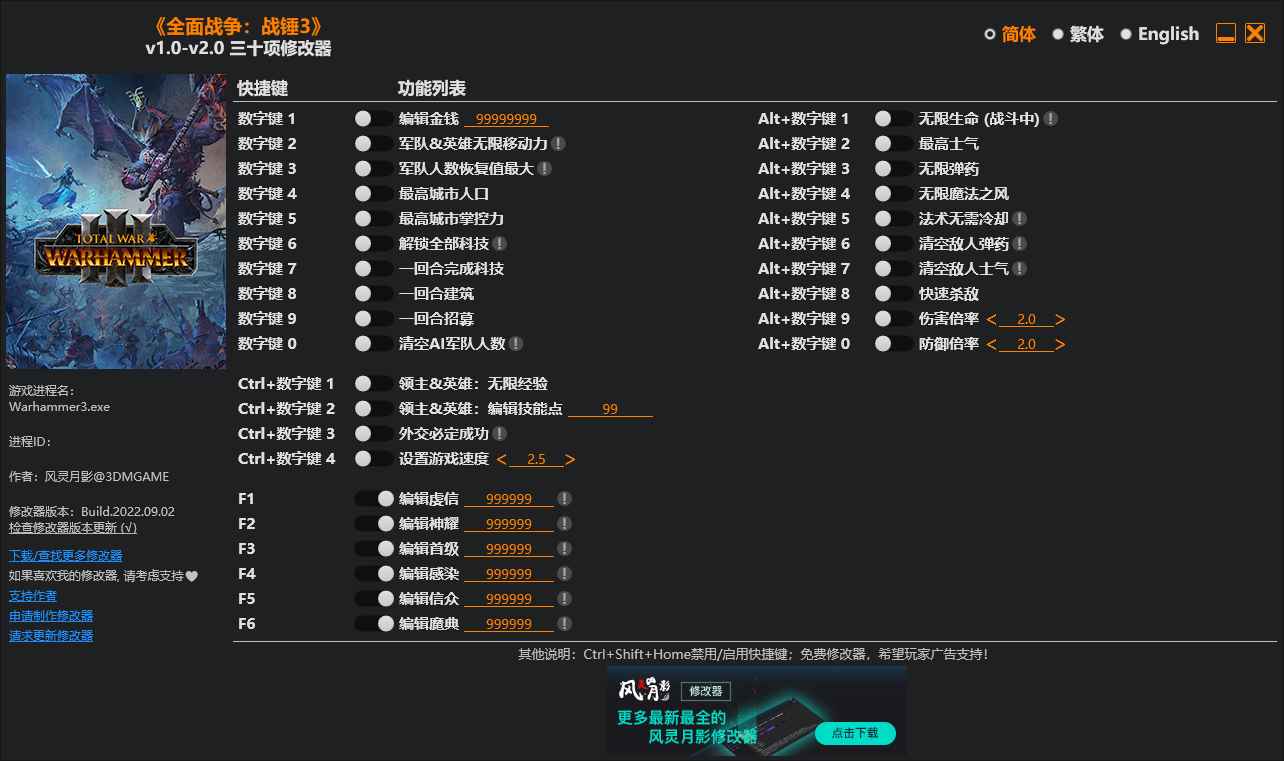
Task: Click info icon next to 军队&英雄无限移动力
Action: [558, 144]
